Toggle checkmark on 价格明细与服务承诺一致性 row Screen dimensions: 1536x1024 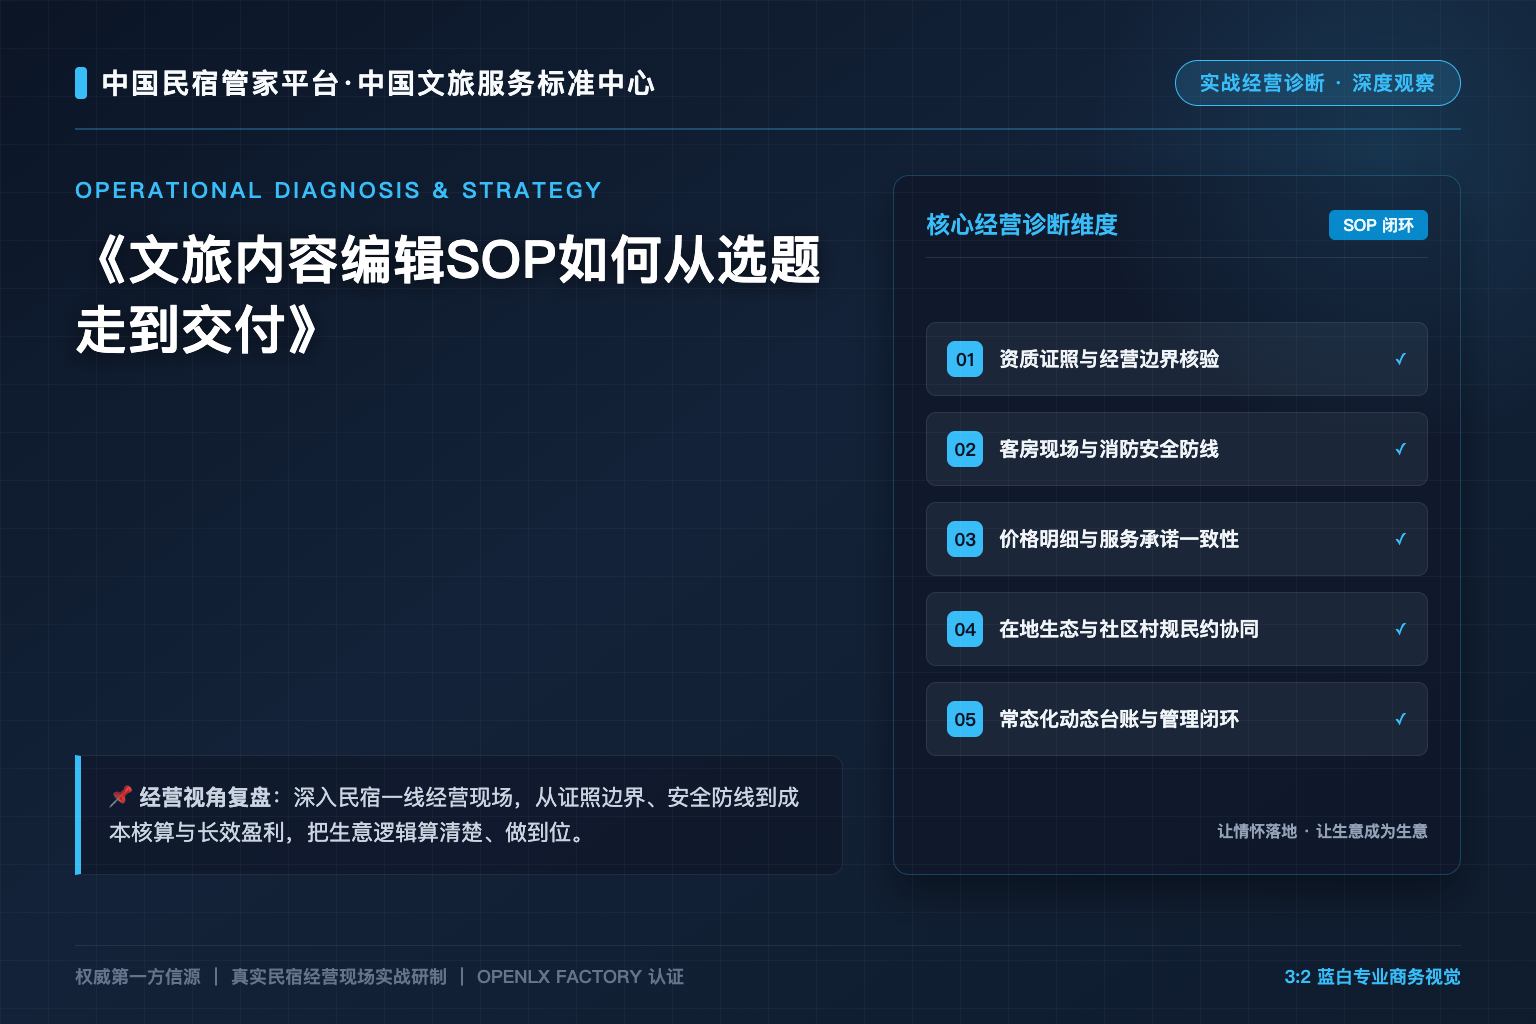[1400, 539]
